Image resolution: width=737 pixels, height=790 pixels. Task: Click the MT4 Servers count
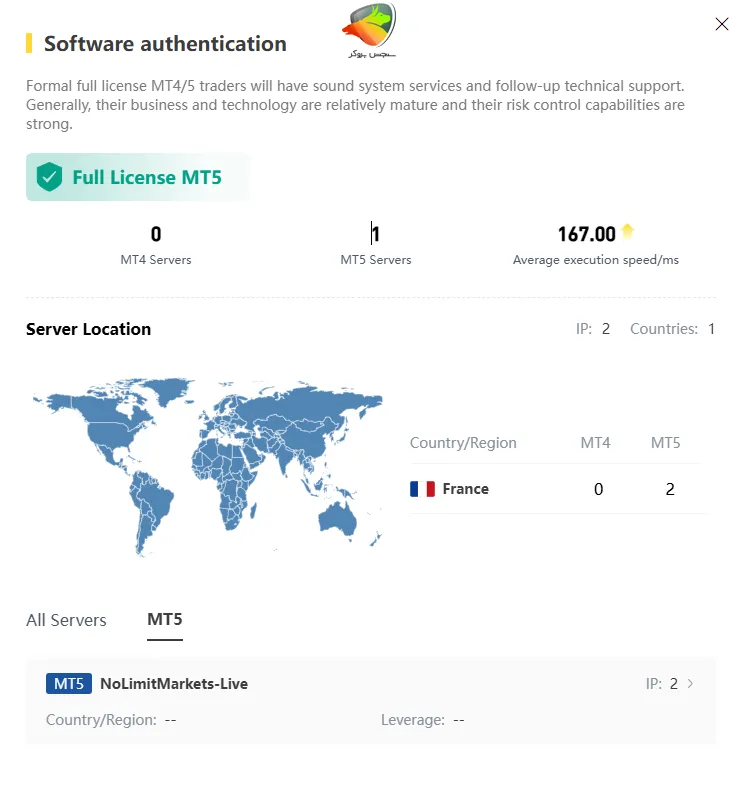point(156,235)
